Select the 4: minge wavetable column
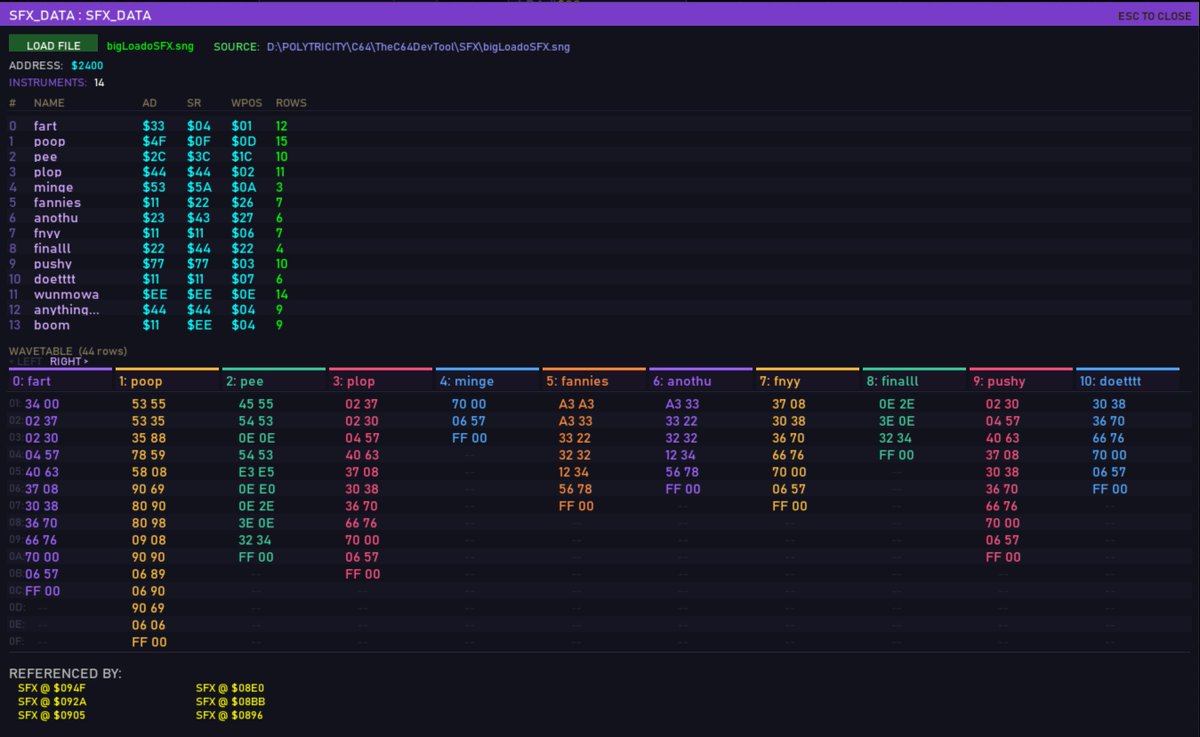The image size is (1200, 737). coord(488,381)
